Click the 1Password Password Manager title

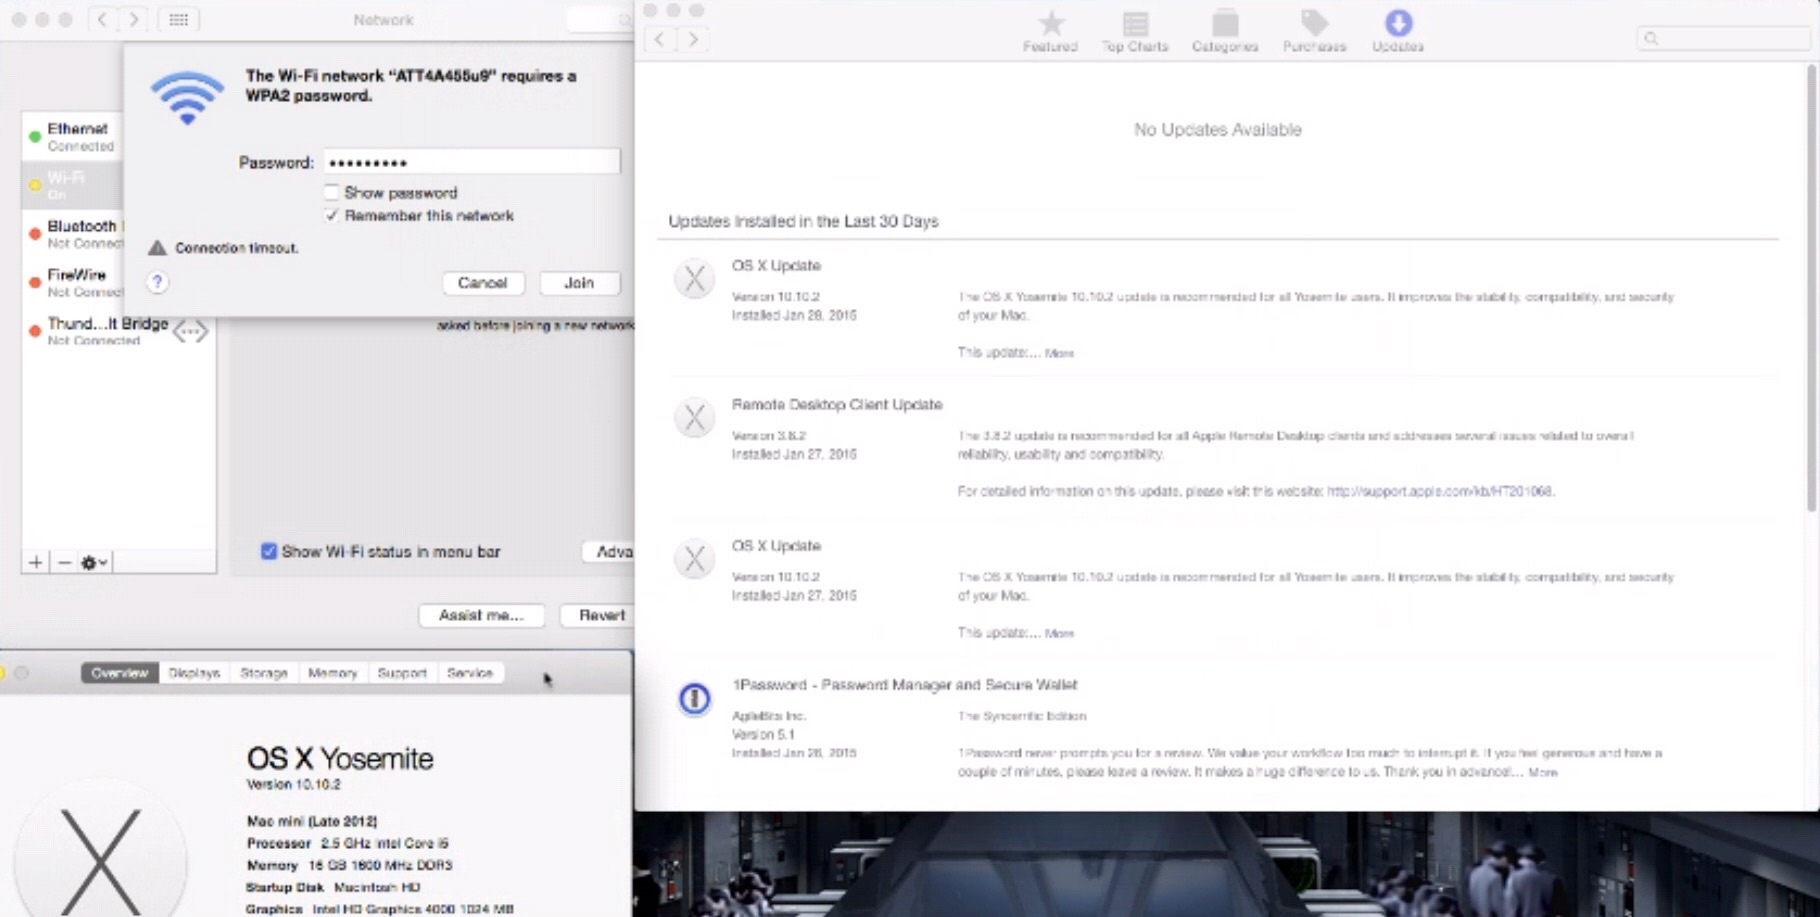coord(905,685)
